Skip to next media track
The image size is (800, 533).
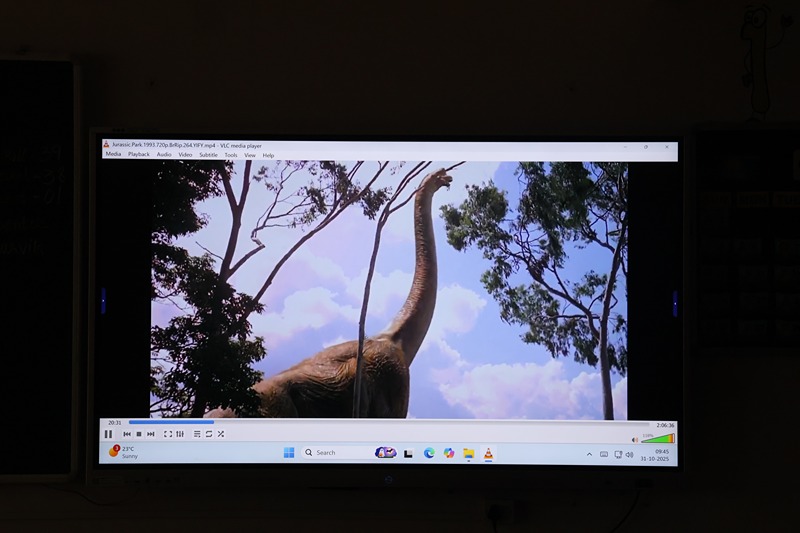coord(151,434)
